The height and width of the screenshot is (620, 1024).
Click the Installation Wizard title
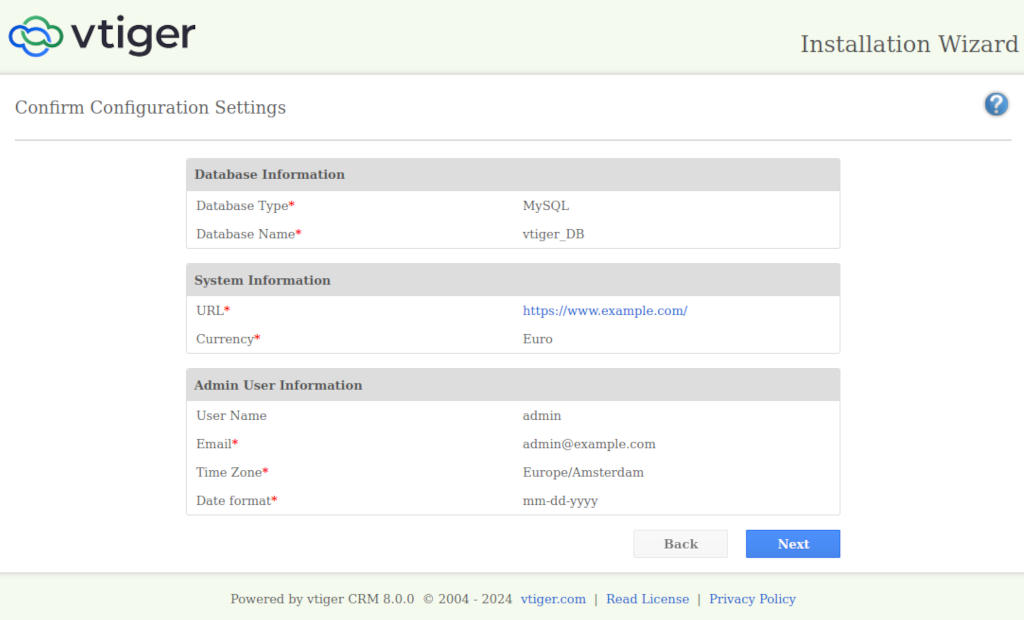909,44
